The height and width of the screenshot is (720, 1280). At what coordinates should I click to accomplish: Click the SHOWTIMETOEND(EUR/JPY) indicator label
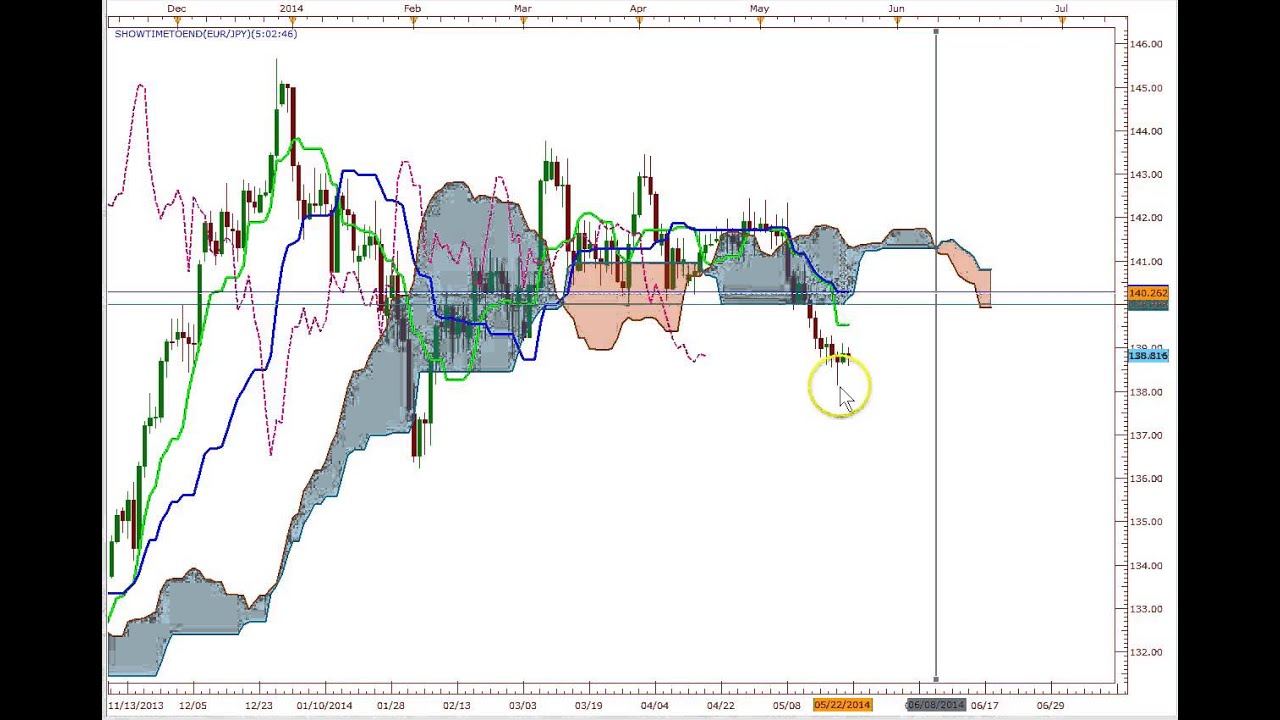205,34
